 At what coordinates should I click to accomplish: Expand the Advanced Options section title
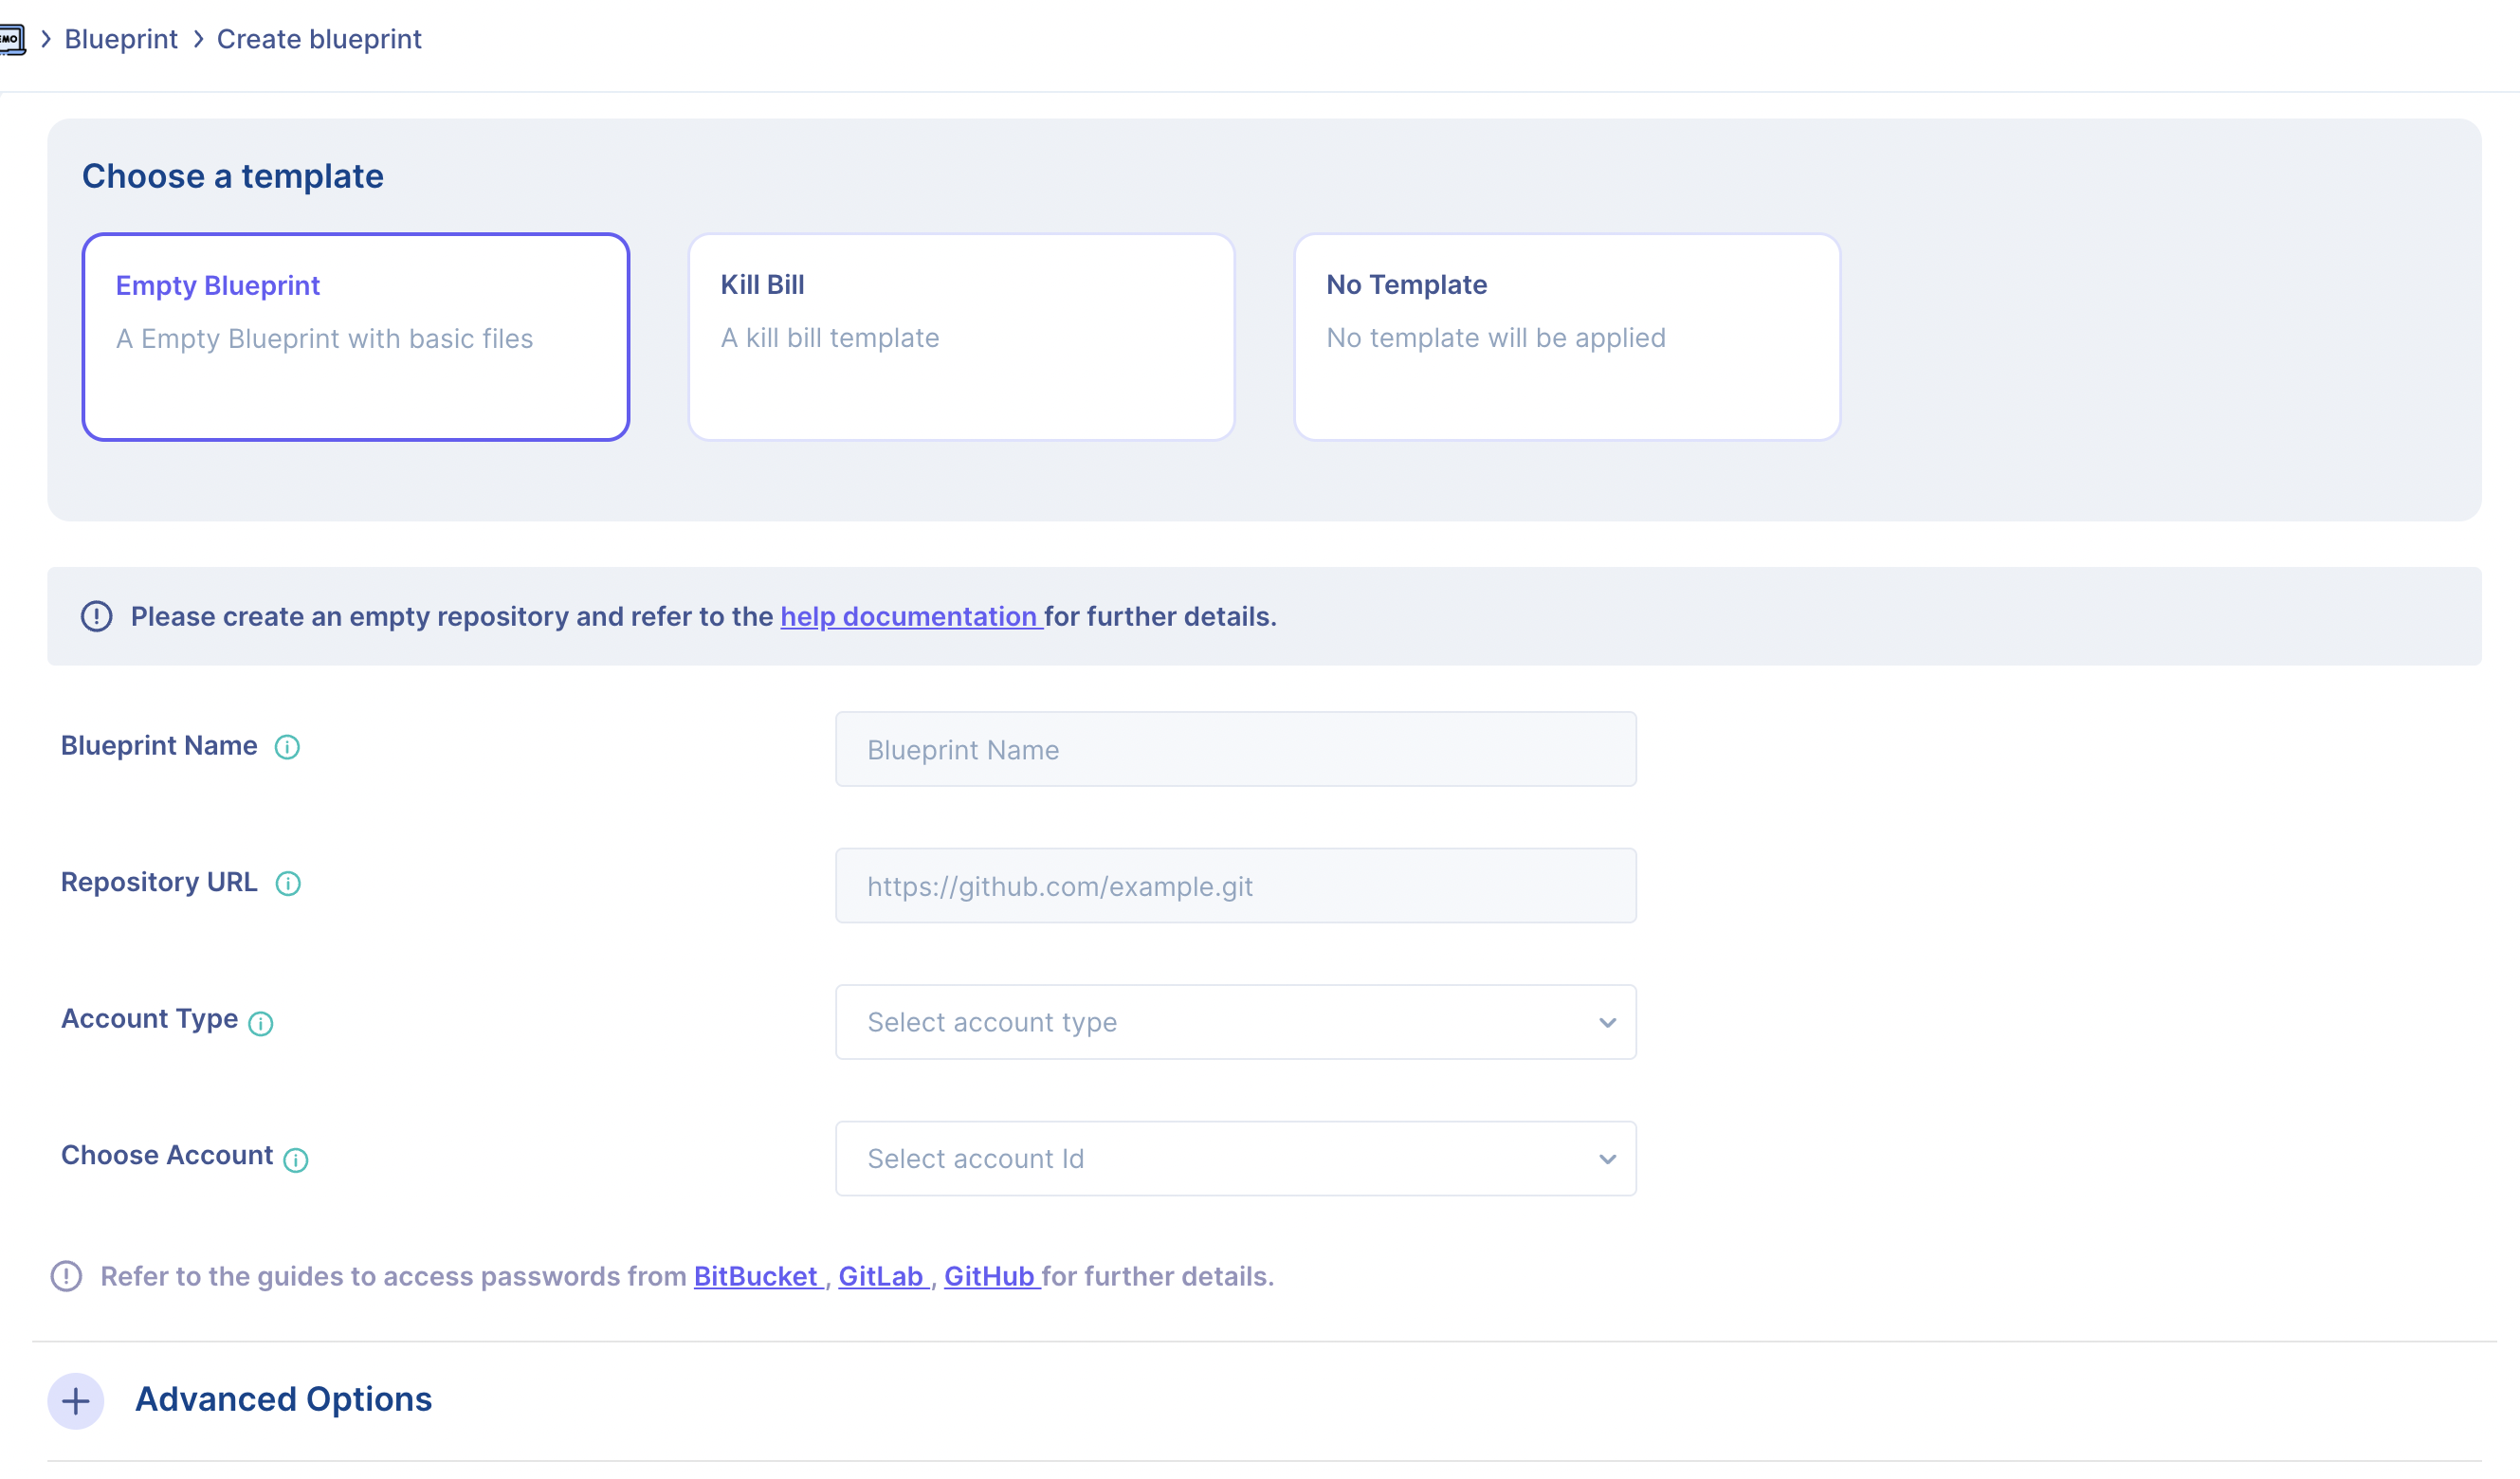pyautogui.click(x=284, y=1399)
